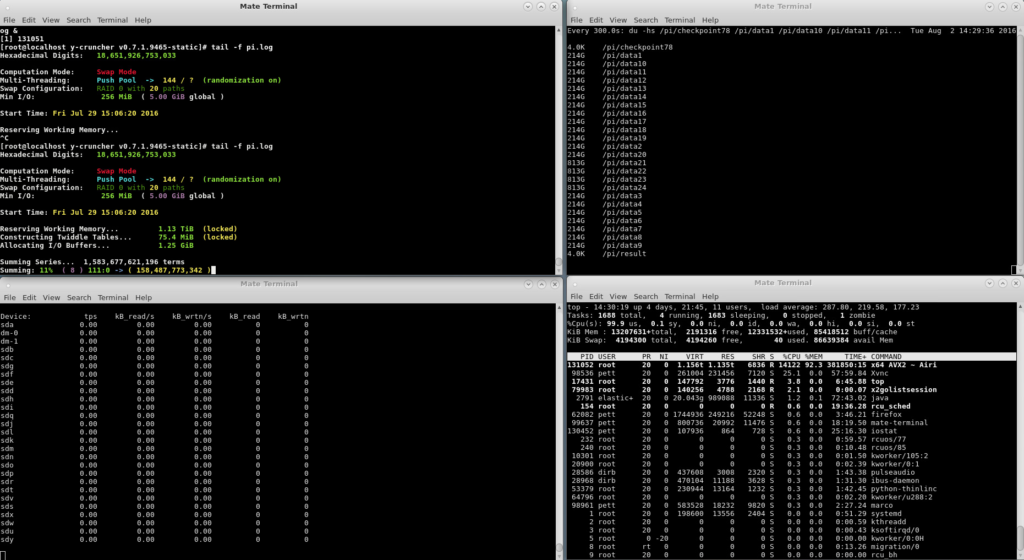This screenshot has width=1024, height=560.
Task: Open Terminal menu in the top process terminal
Action: [x=680, y=296]
